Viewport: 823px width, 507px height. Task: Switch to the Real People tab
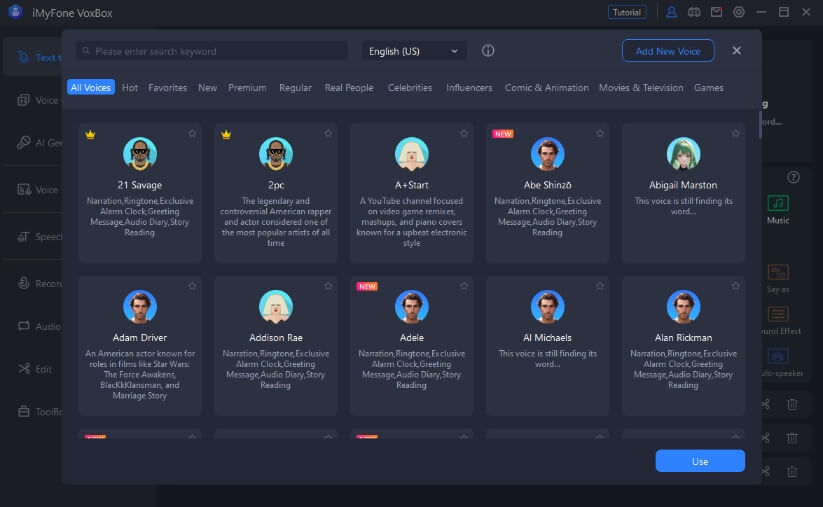click(x=349, y=88)
